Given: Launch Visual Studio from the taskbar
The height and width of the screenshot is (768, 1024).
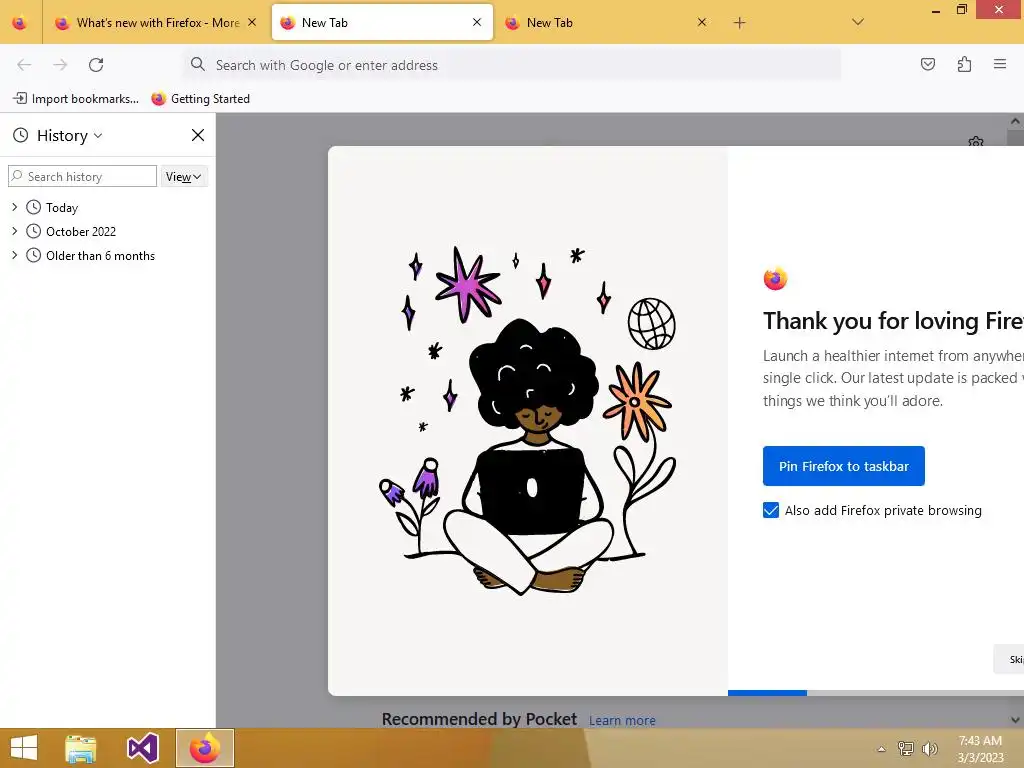Looking at the screenshot, I should point(142,748).
